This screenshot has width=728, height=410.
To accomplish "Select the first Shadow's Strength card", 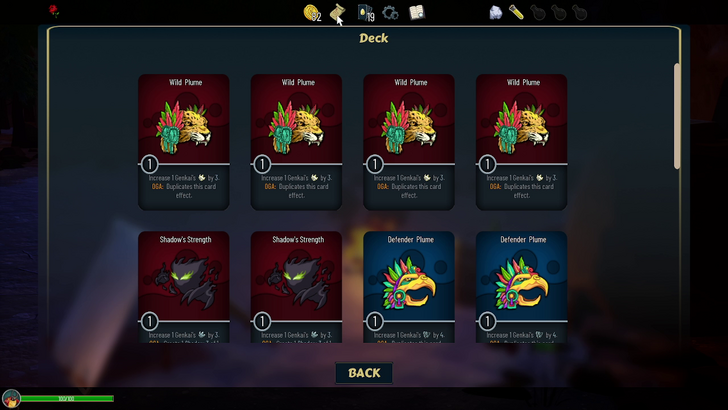I will (184, 287).
